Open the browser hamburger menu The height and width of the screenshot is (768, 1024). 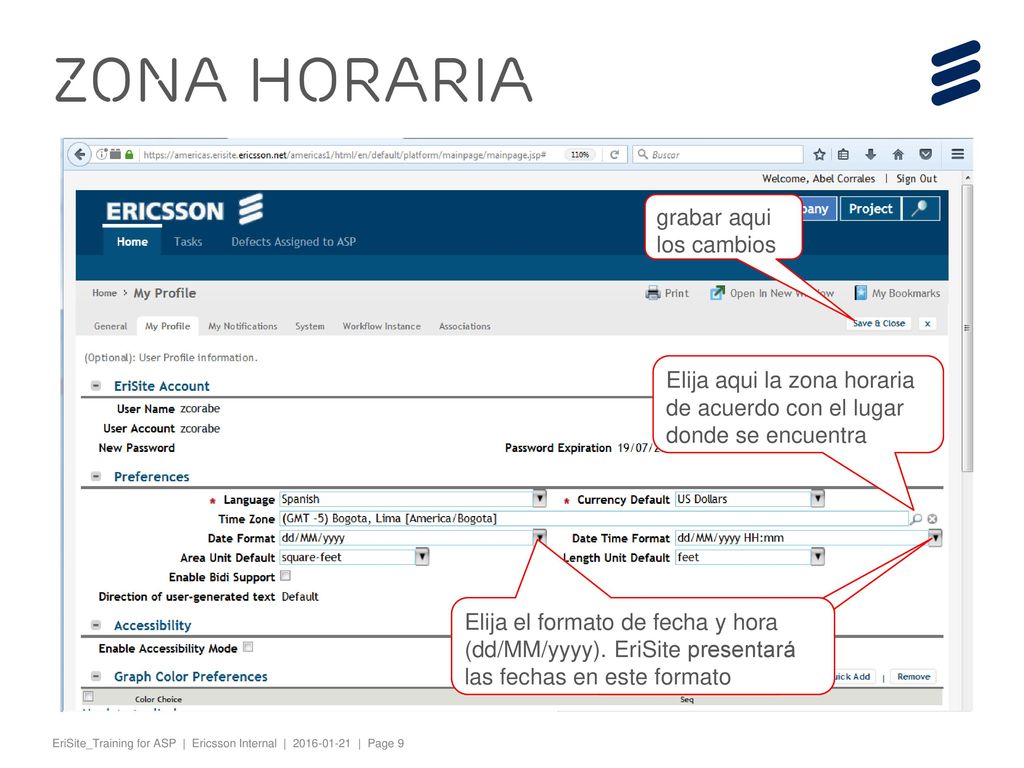coord(958,154)
